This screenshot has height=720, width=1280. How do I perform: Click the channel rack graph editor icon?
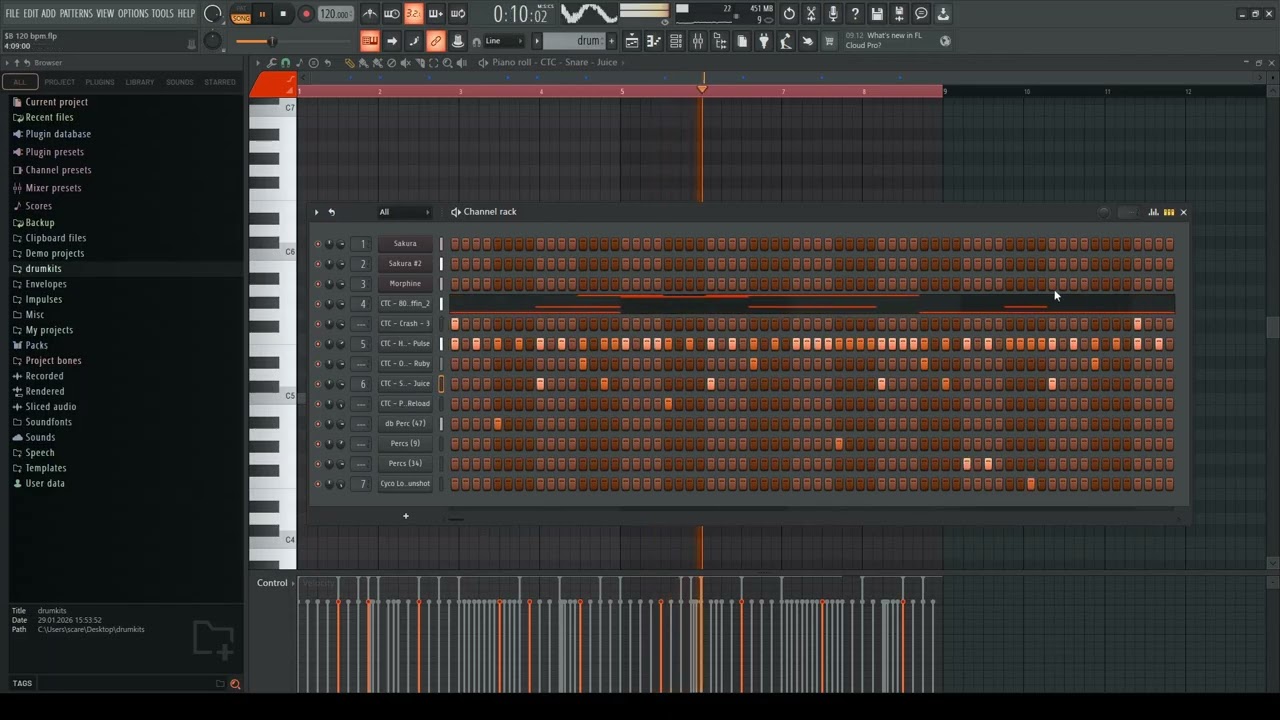pos(1153,212)
